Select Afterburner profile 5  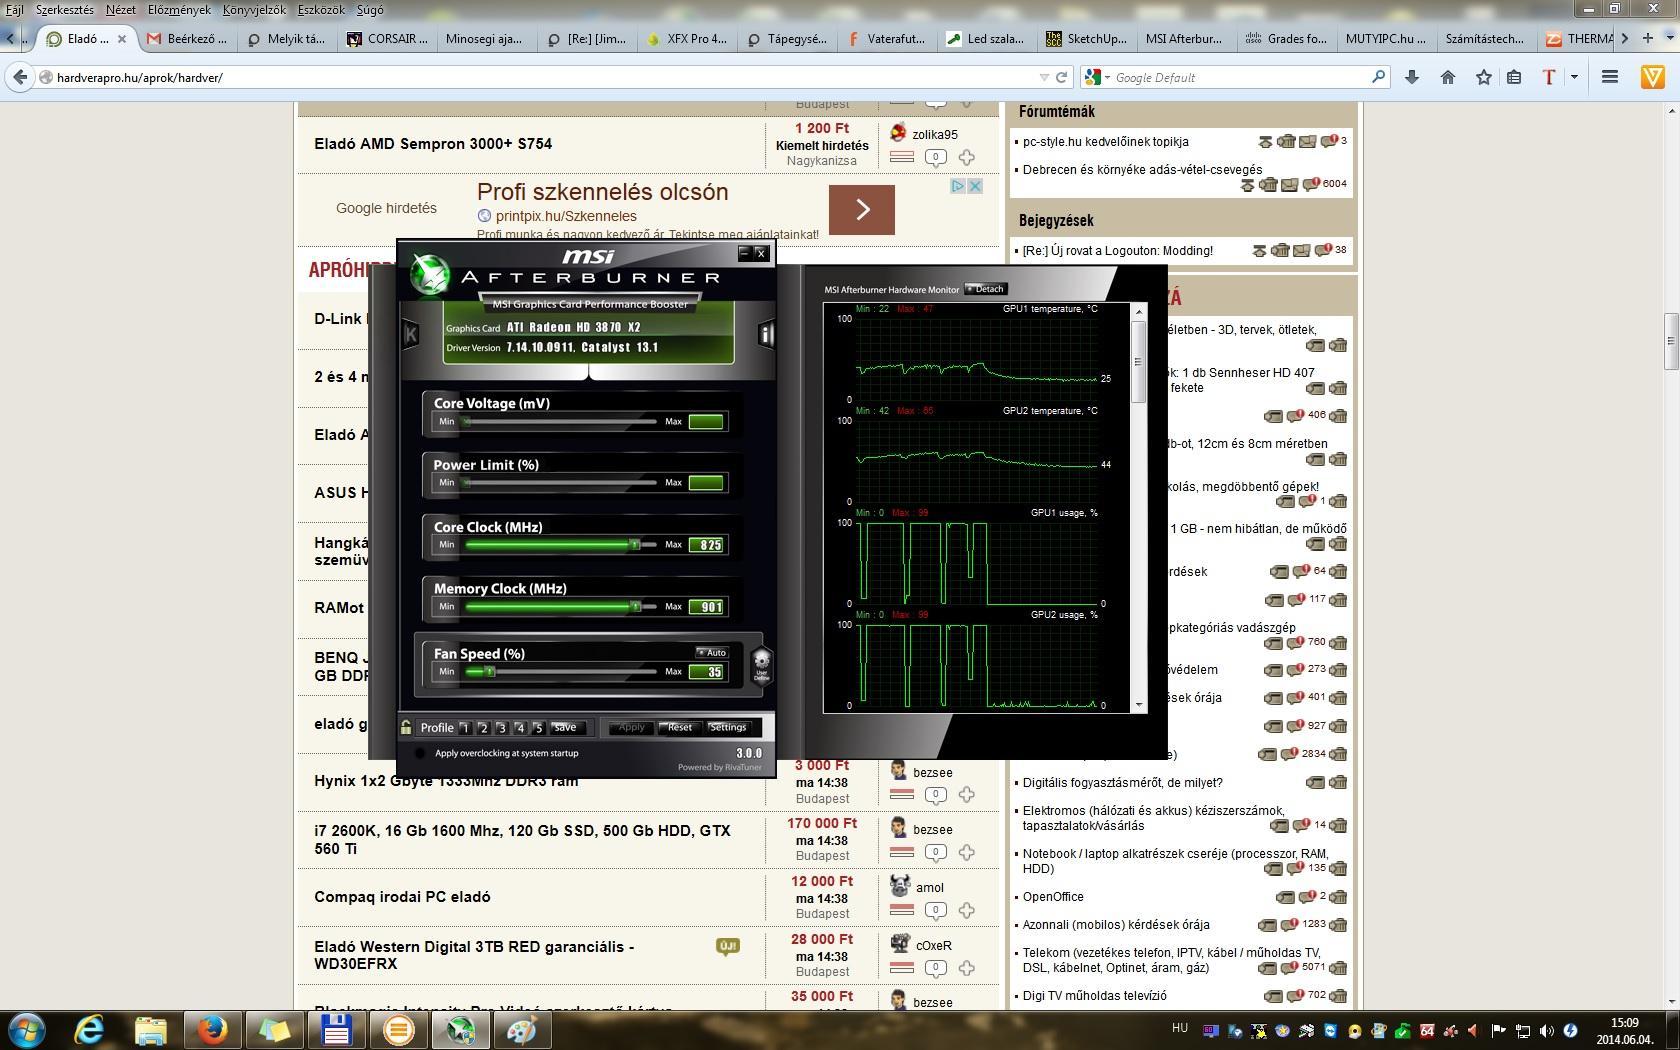[538, 728]
